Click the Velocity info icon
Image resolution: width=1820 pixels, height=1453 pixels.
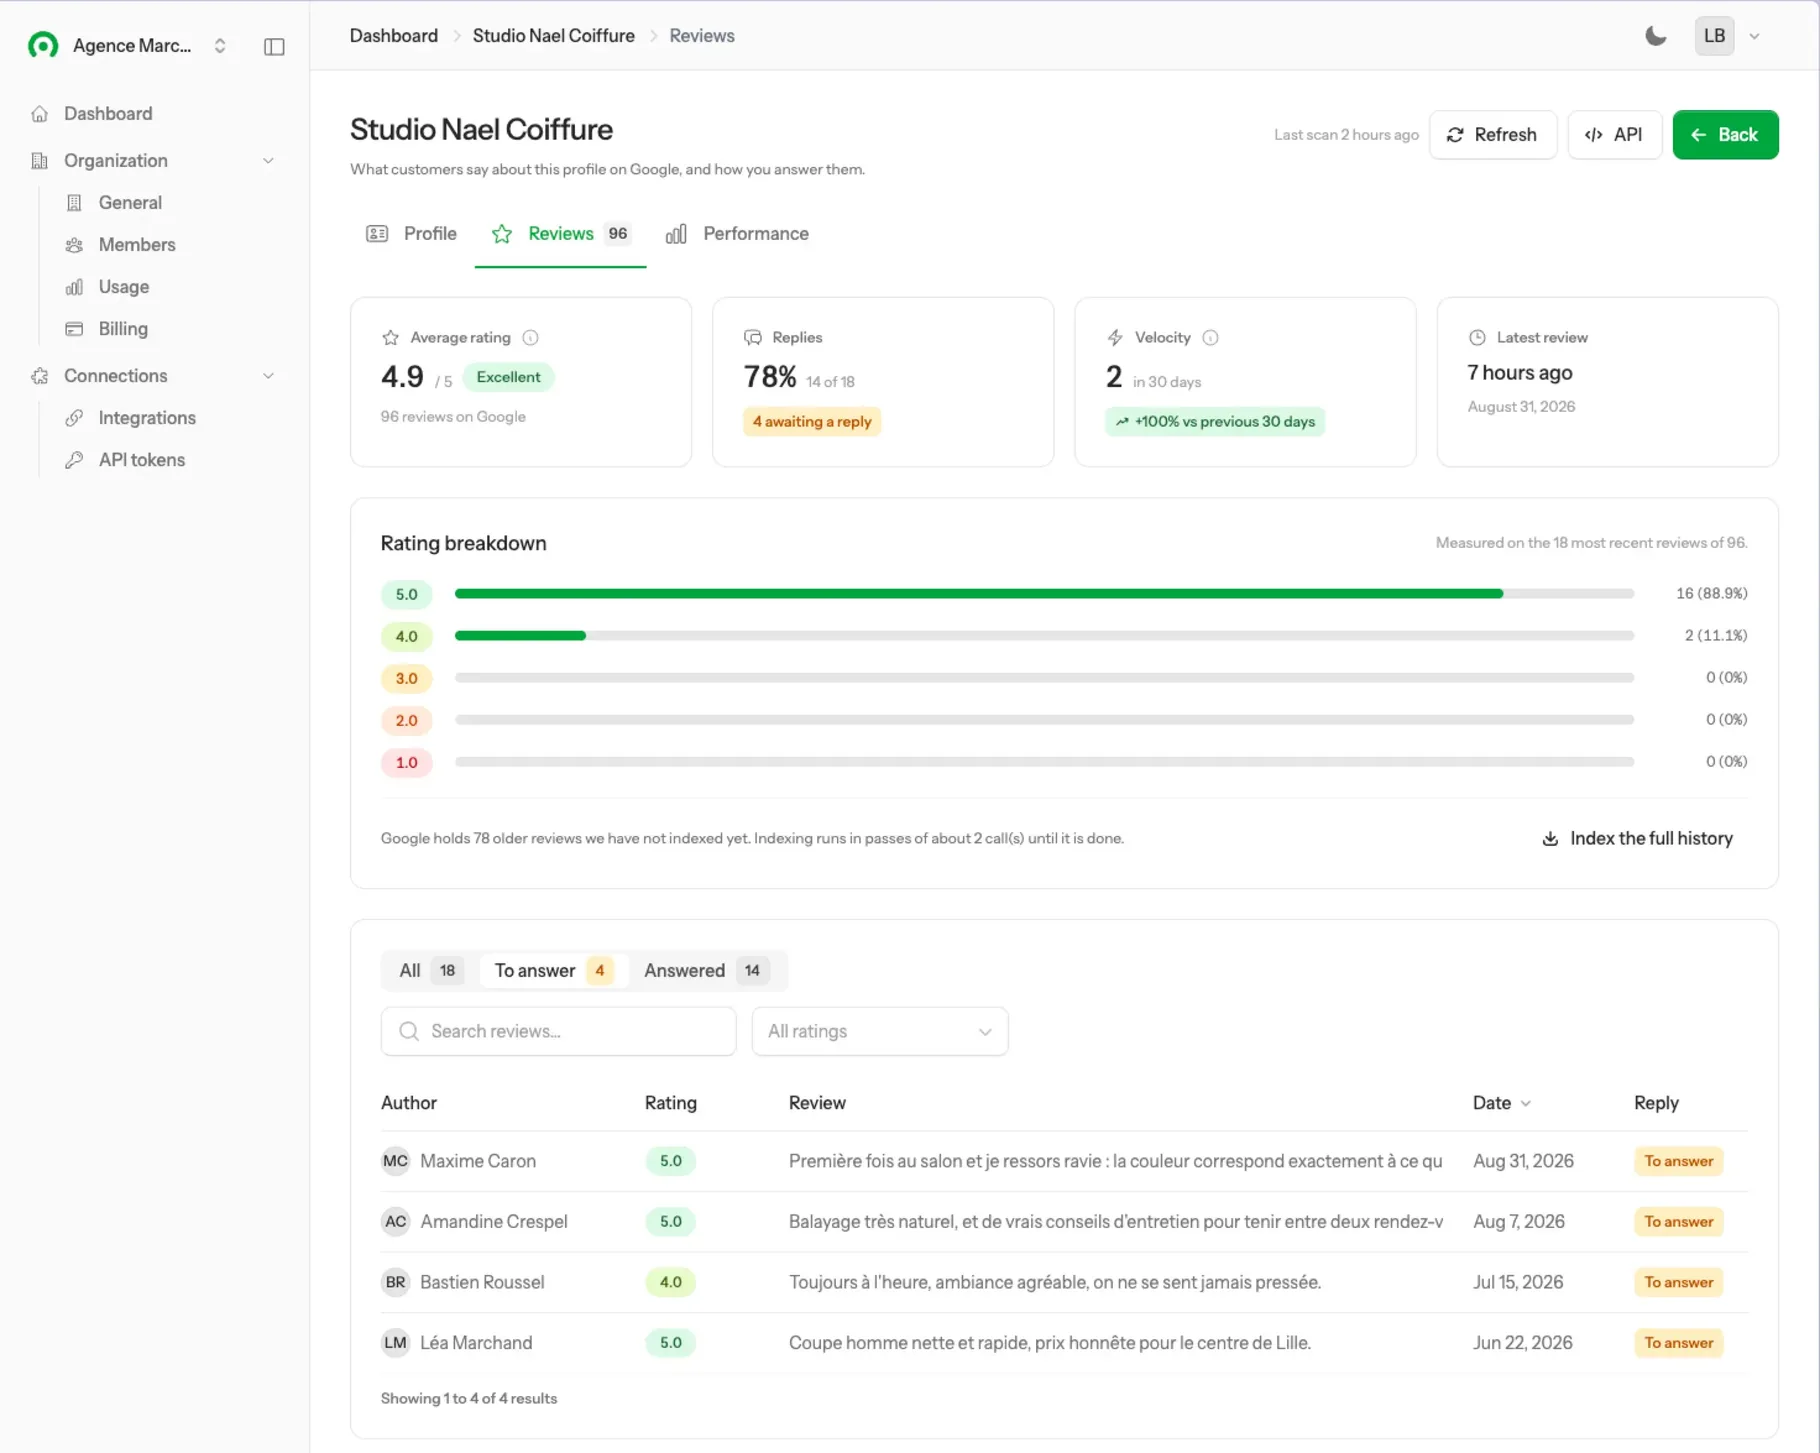click(1211, 338)
